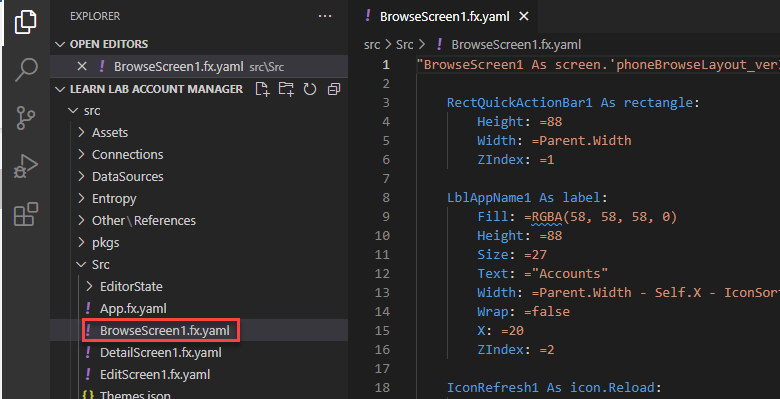Click line number 9 in gutter
This screenshot has width=780, height=399.
pyautogui.click(x=386, y=216)
